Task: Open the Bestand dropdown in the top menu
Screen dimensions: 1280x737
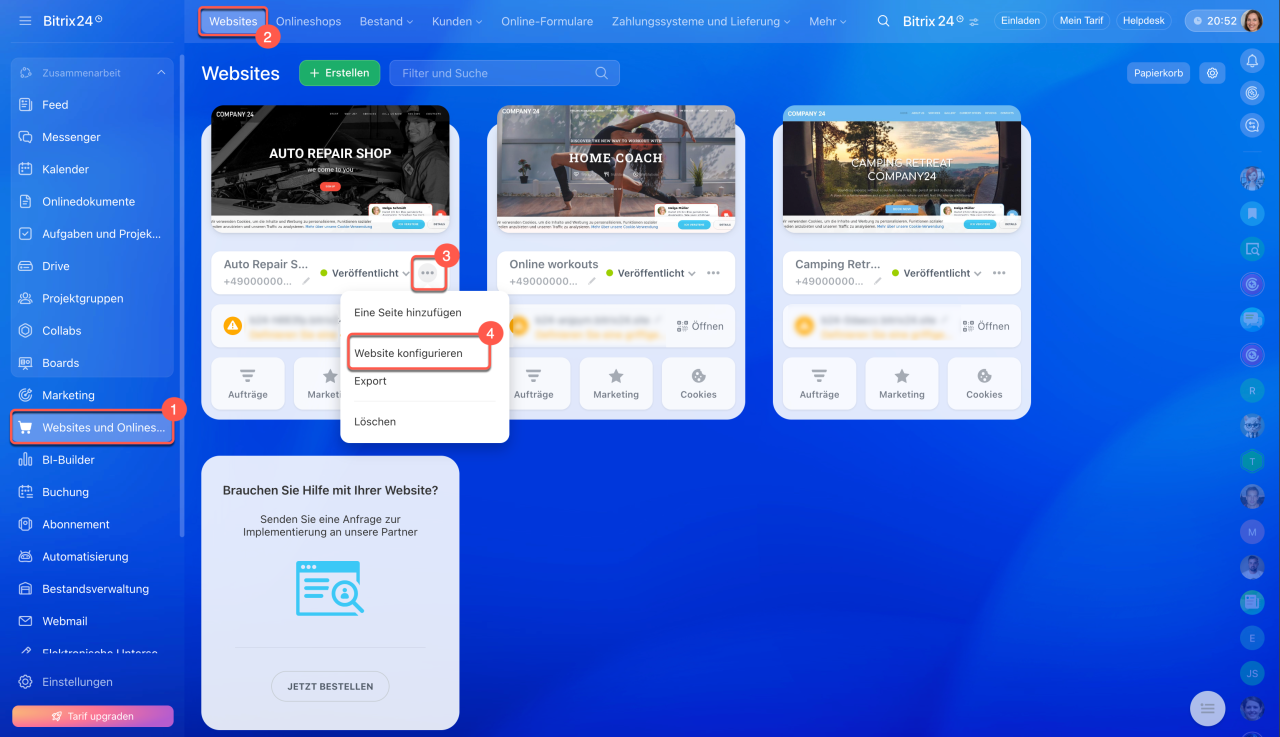Action: pyautogui.click(x=387, y=21)
